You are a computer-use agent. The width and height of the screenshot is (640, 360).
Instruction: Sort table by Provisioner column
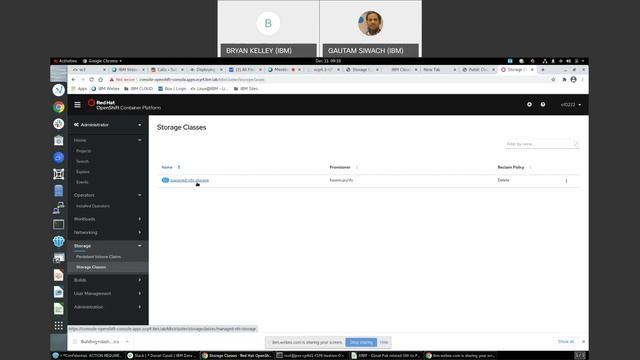tap(340, 167)
